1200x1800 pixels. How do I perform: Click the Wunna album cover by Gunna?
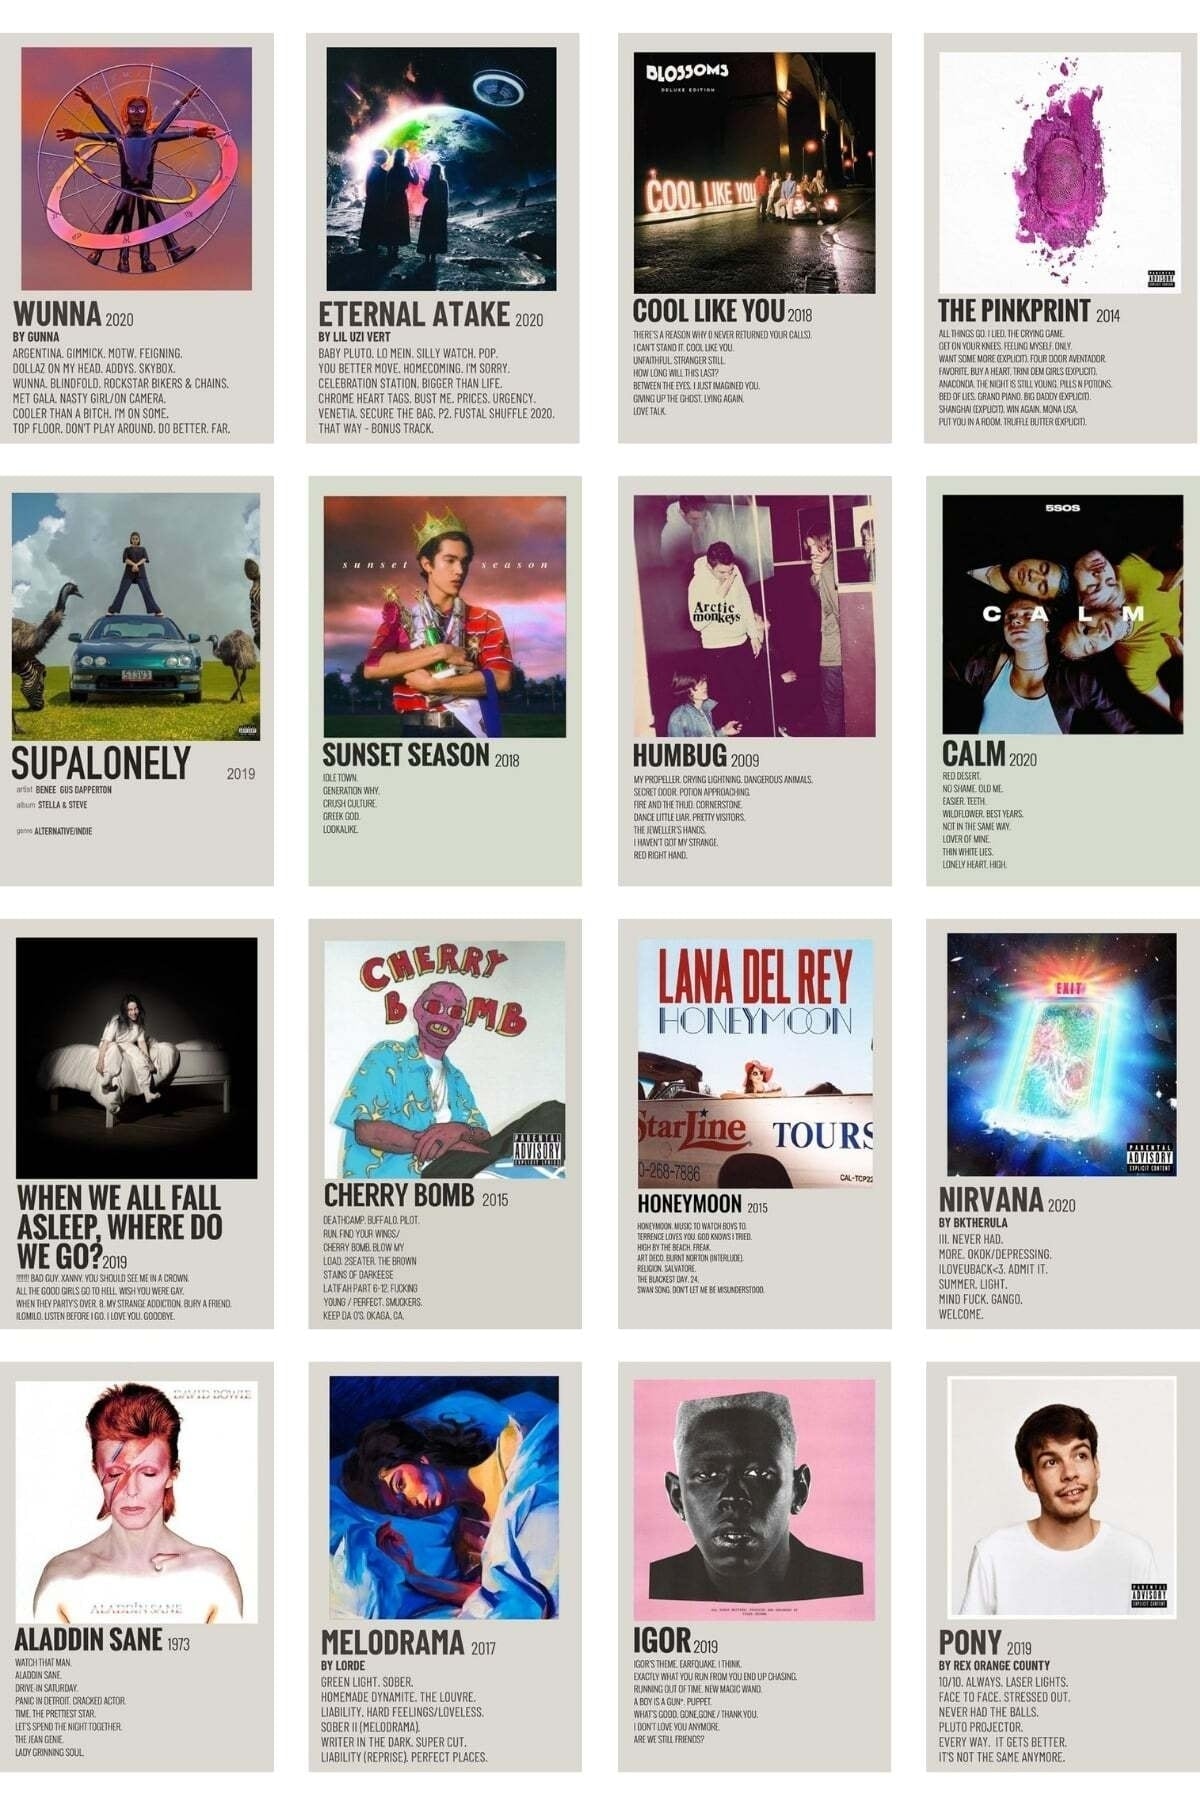coord(136,168)
